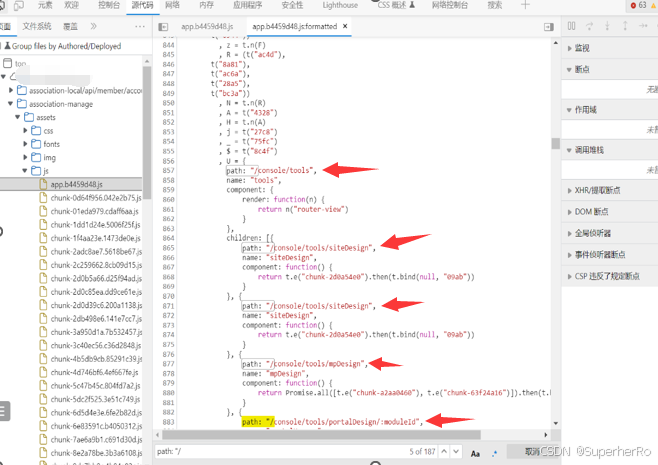Click the error count badge showing 63
This screenshot has height=465, width=658.
click(638, 5)
